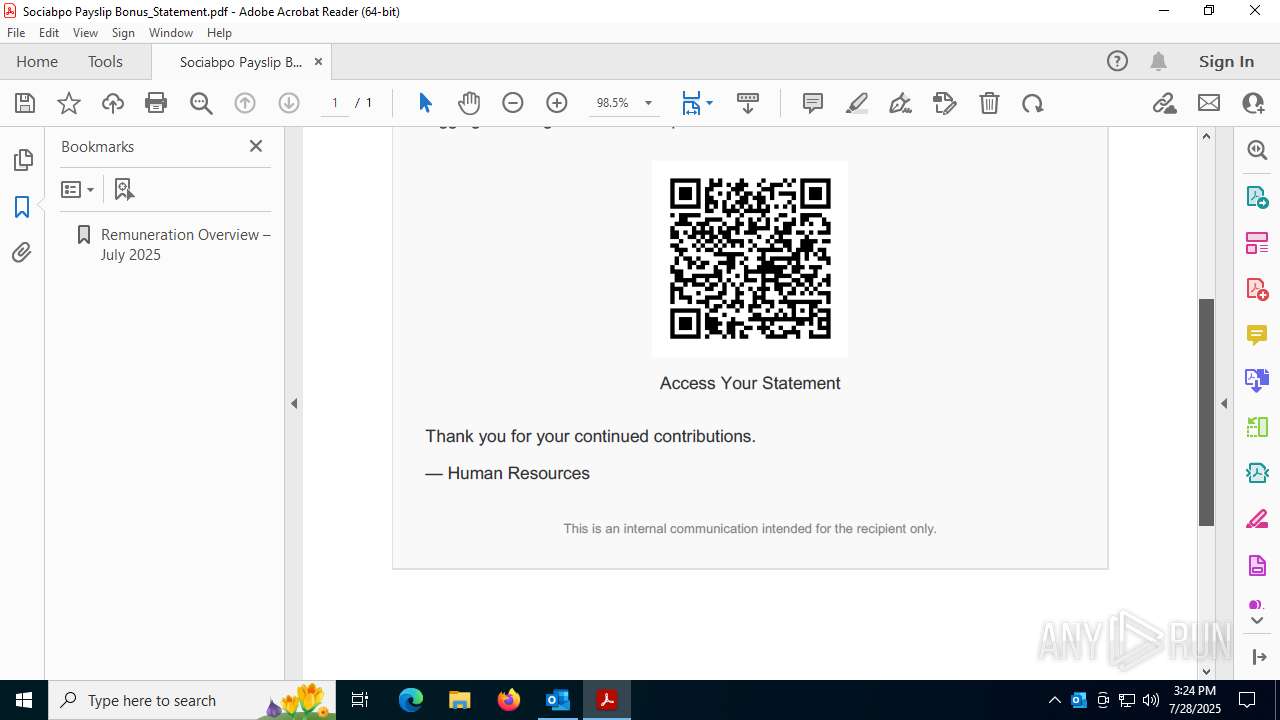Close the Bookmarks panel
The height and width of the screenshot is (720, 1280).
tap(256, 146)
